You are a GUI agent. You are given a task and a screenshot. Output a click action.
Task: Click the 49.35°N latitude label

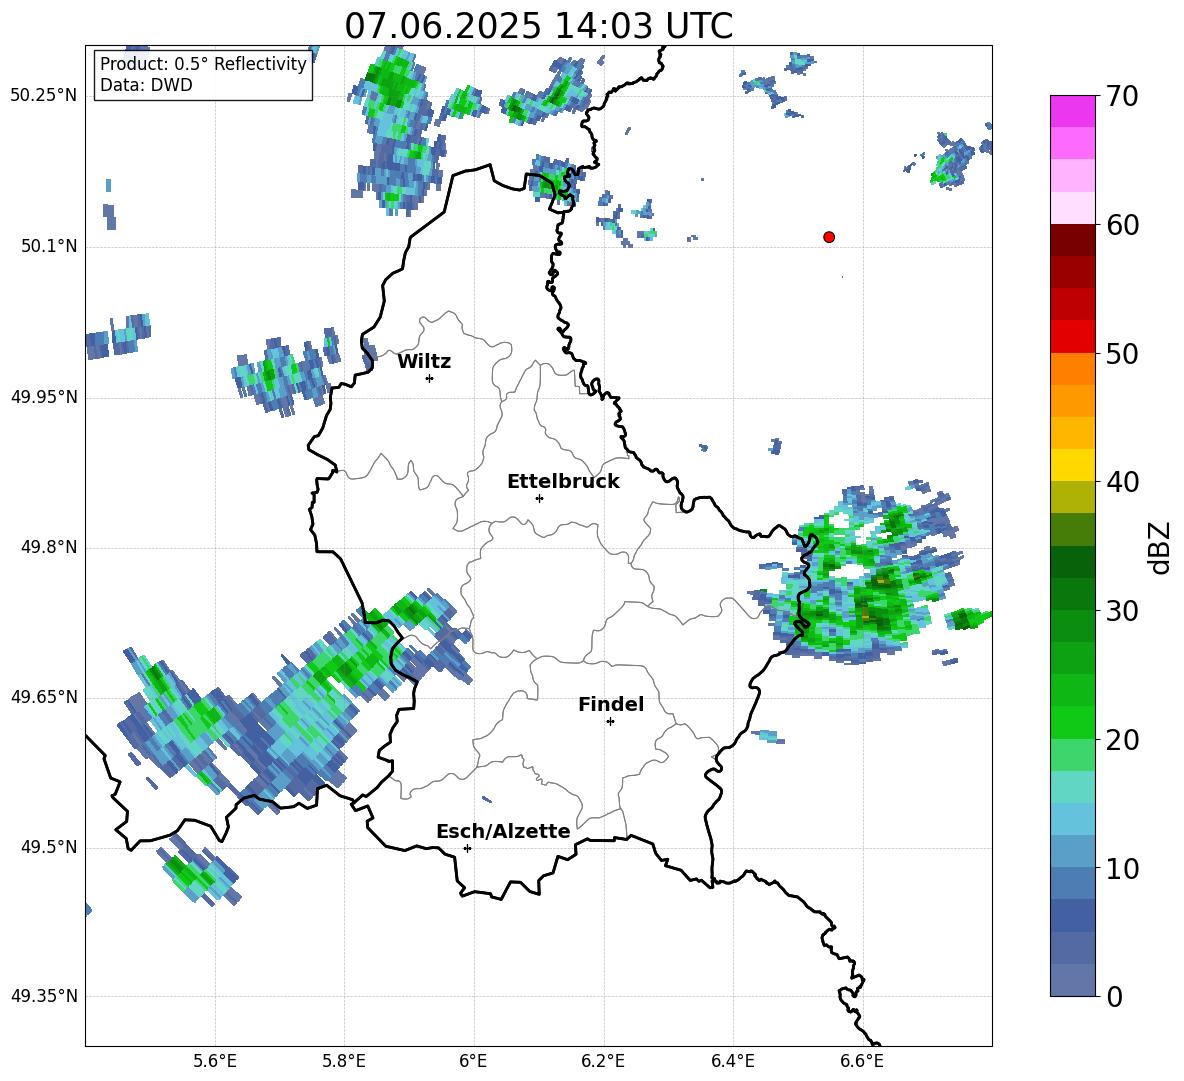[x=44, y=996]
